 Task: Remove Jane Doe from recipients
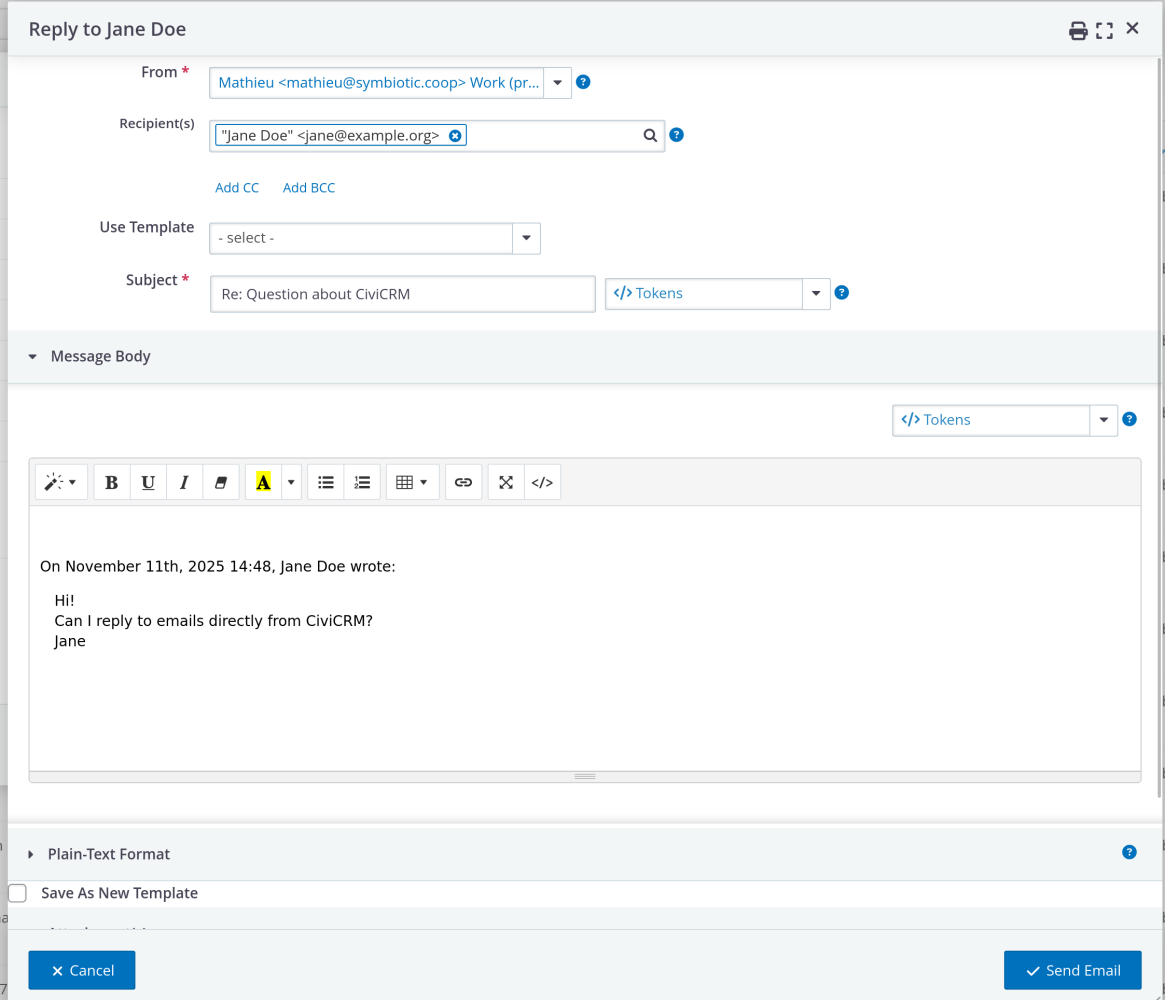coord(455,135)
